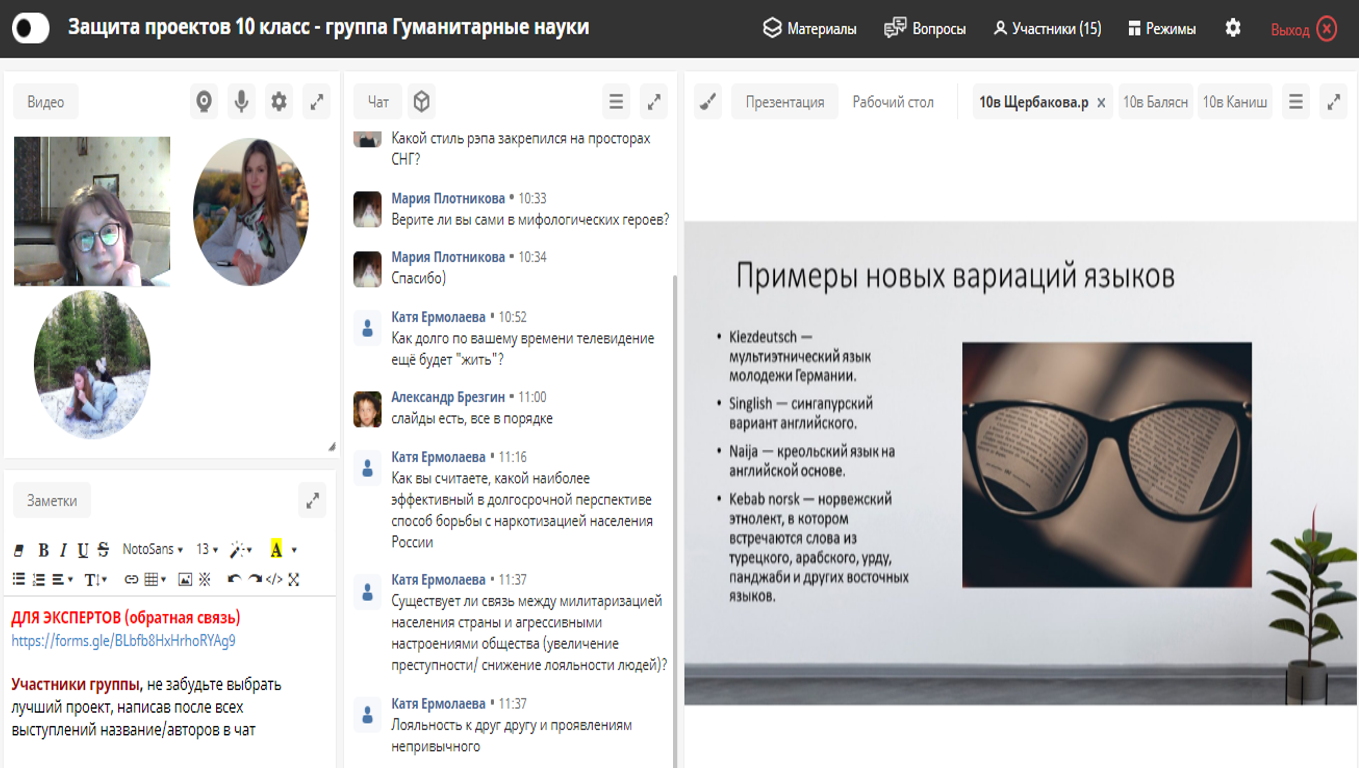Click Александр Брезгин's chat avatar
This screenshot has width=1359, height=768.
pos(367,409)
